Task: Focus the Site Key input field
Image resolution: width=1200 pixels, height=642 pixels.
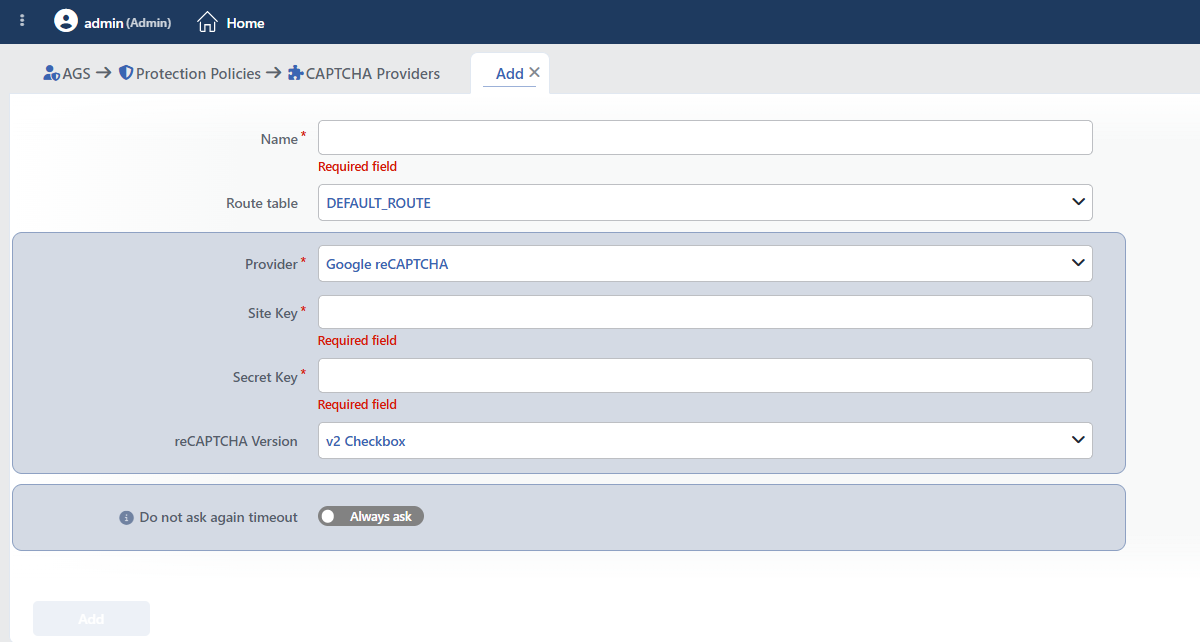Action: (x=705, y=312)
